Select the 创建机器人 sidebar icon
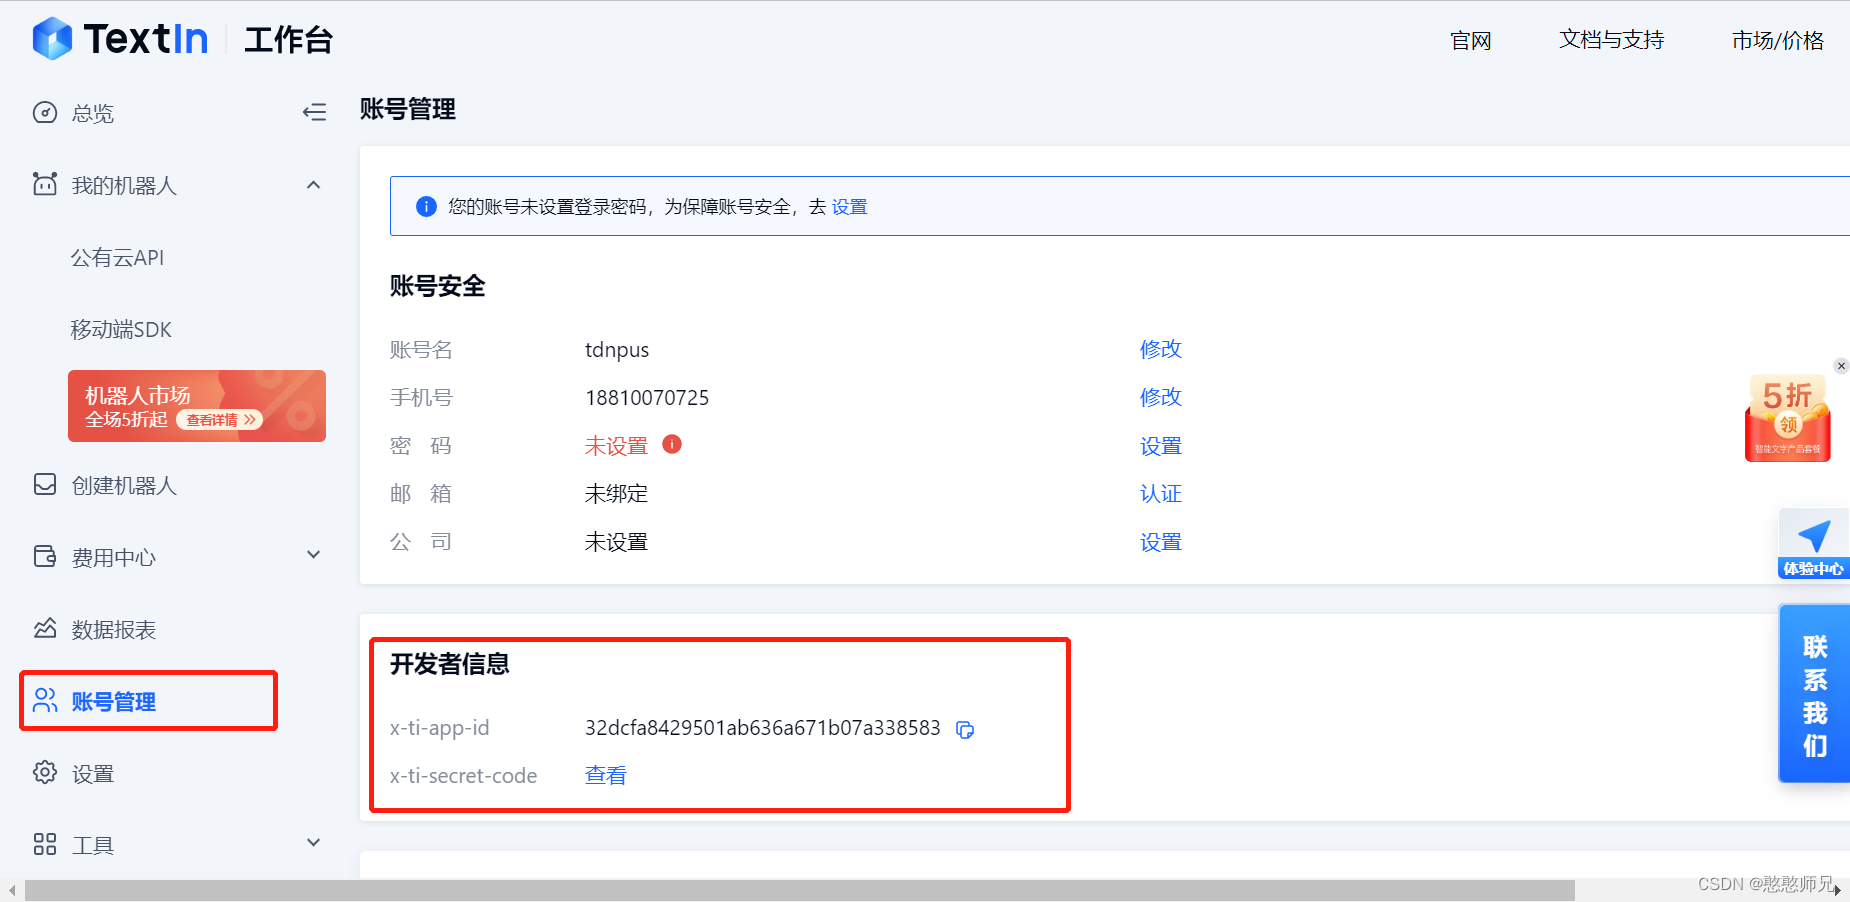The width and height of the screenshot is (1850, 902). (x=44, y=485)
